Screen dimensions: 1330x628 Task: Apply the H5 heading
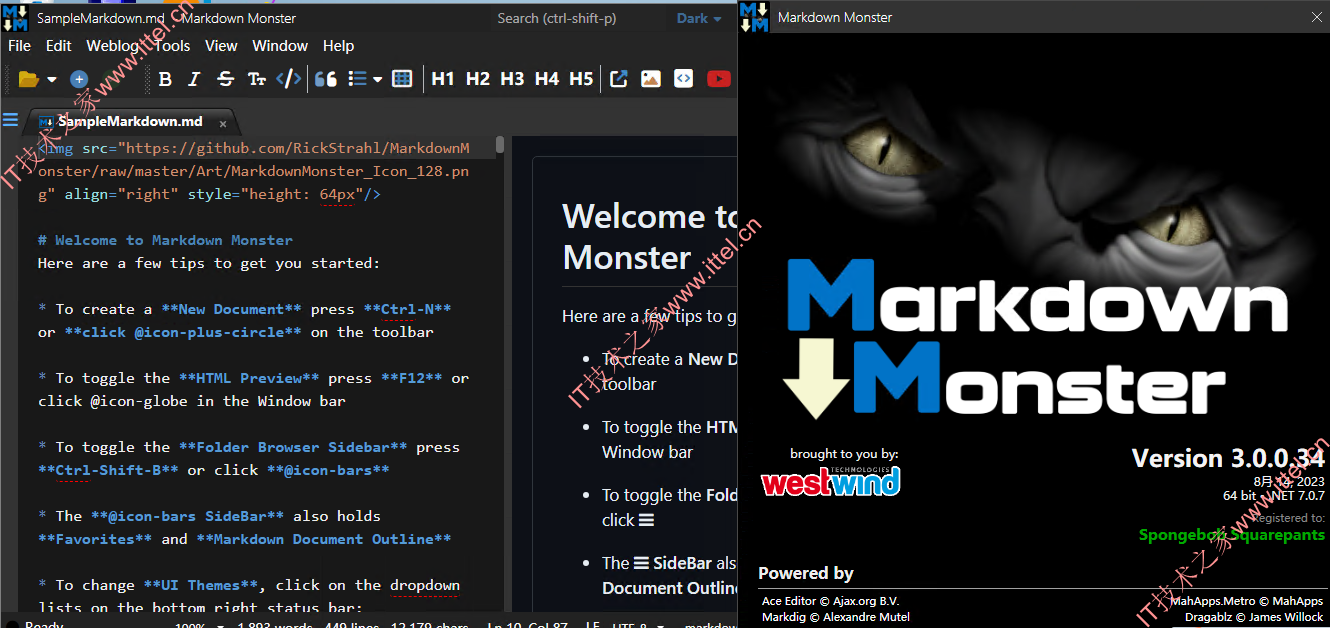[581, 79]
